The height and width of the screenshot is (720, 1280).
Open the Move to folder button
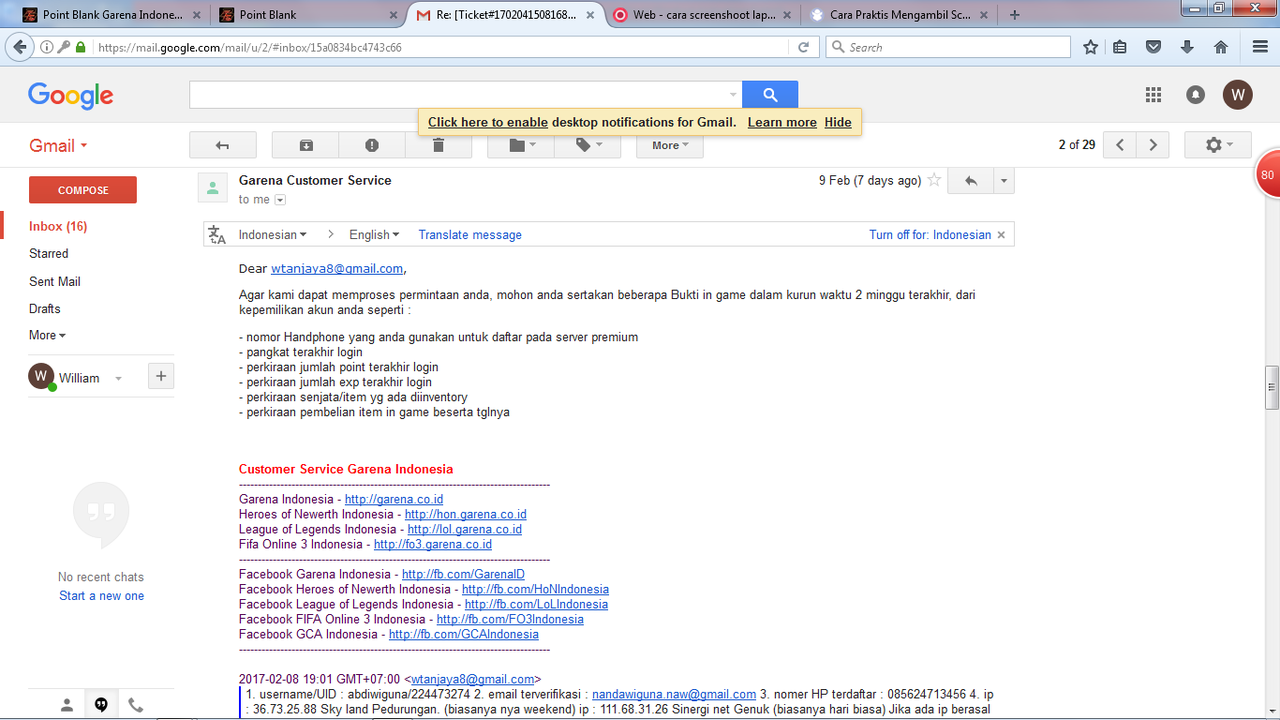(521, 145)
